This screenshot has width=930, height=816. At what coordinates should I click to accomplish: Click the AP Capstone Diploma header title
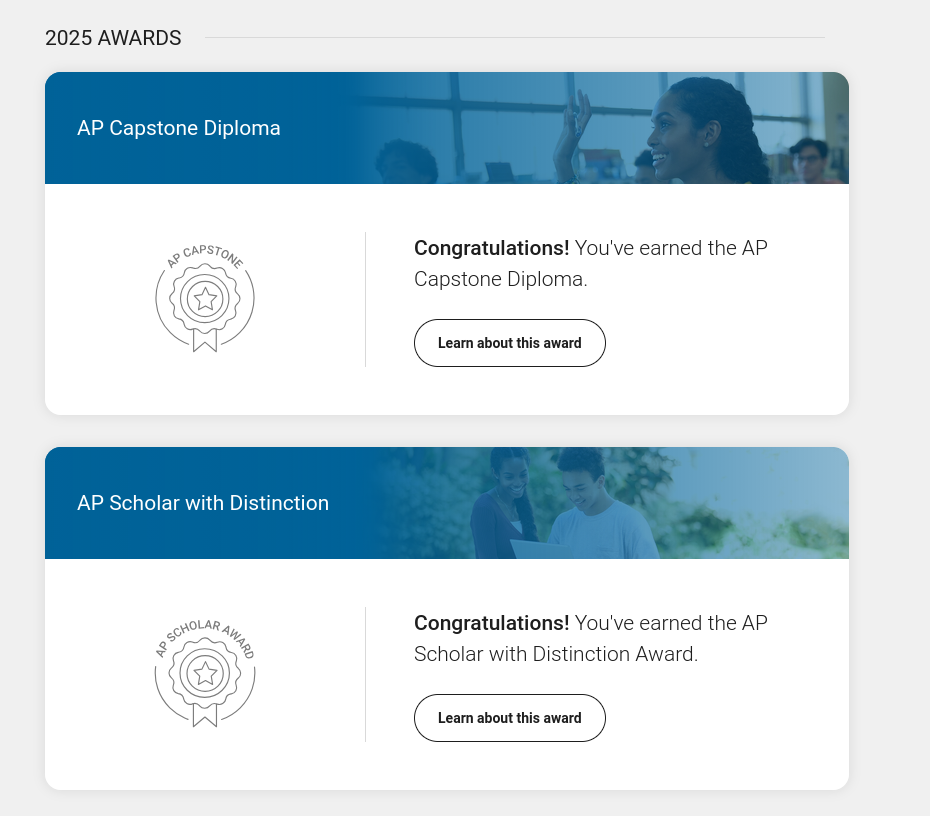tap(179, 128)
